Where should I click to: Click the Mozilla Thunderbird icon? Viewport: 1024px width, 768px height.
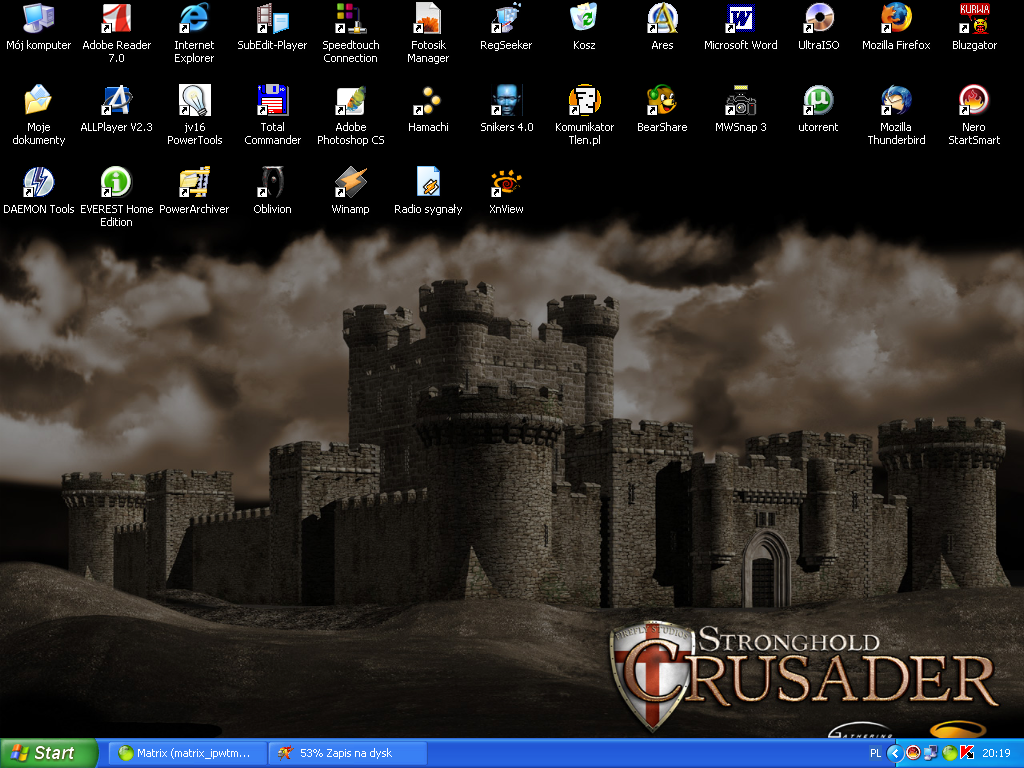[x=895, y=102]
